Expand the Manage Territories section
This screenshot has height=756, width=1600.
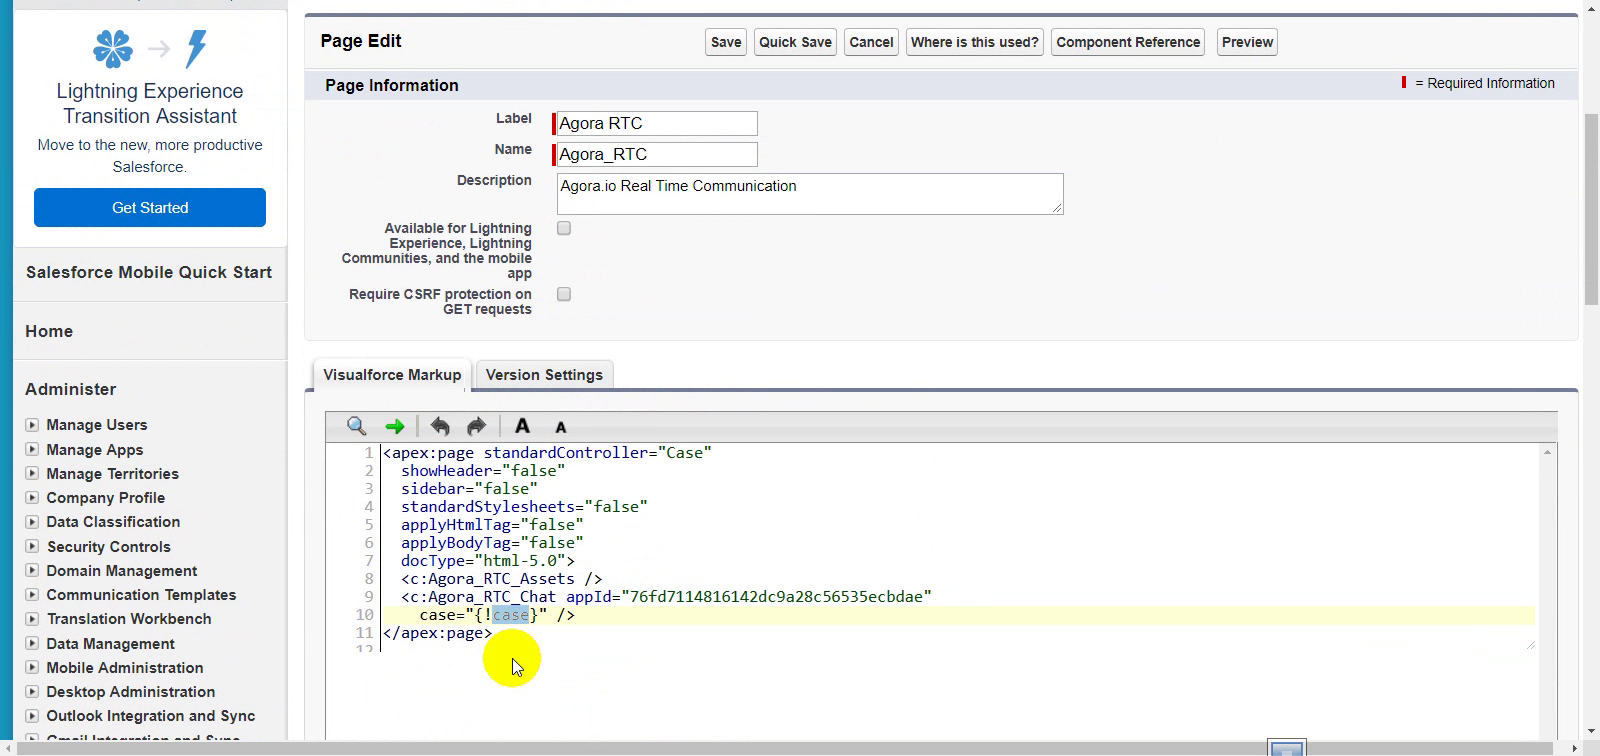[32, 474]
